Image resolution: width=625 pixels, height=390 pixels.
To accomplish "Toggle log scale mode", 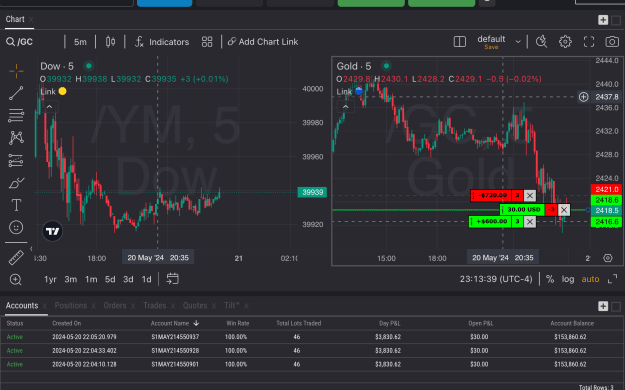I will coord(568,279).
